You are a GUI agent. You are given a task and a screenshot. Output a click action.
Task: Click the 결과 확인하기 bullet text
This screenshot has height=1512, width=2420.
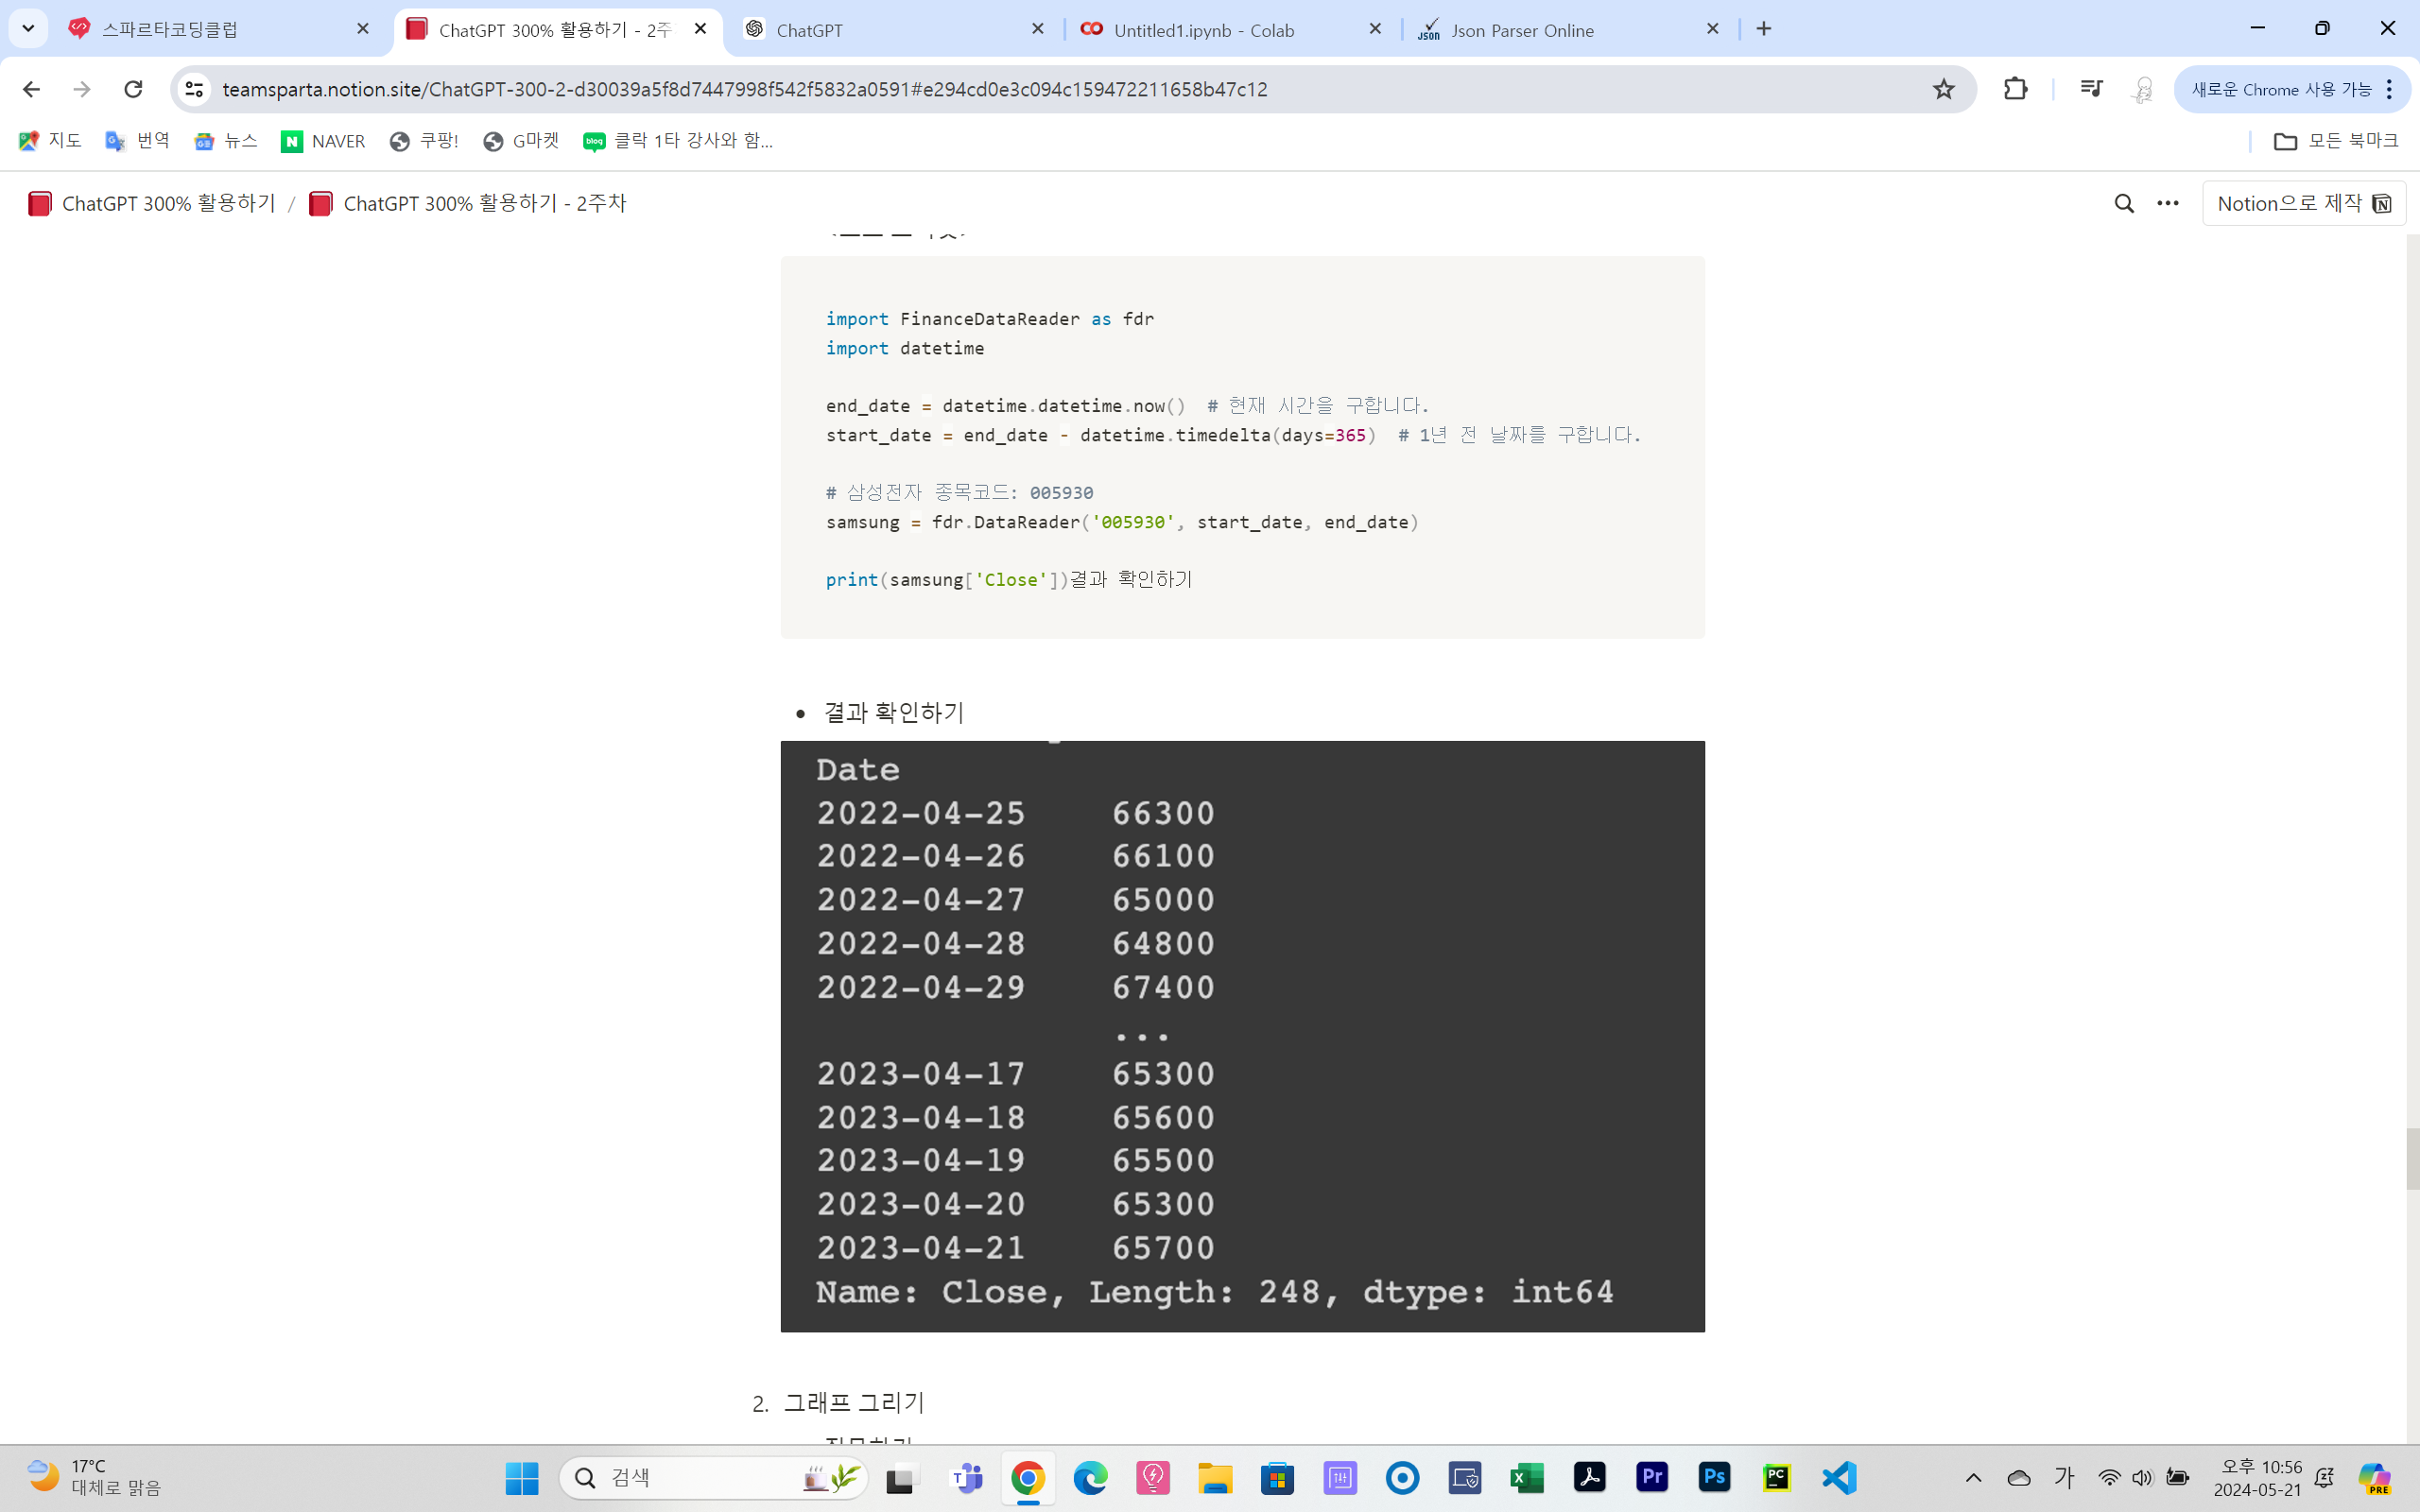[x=894, y=712]
